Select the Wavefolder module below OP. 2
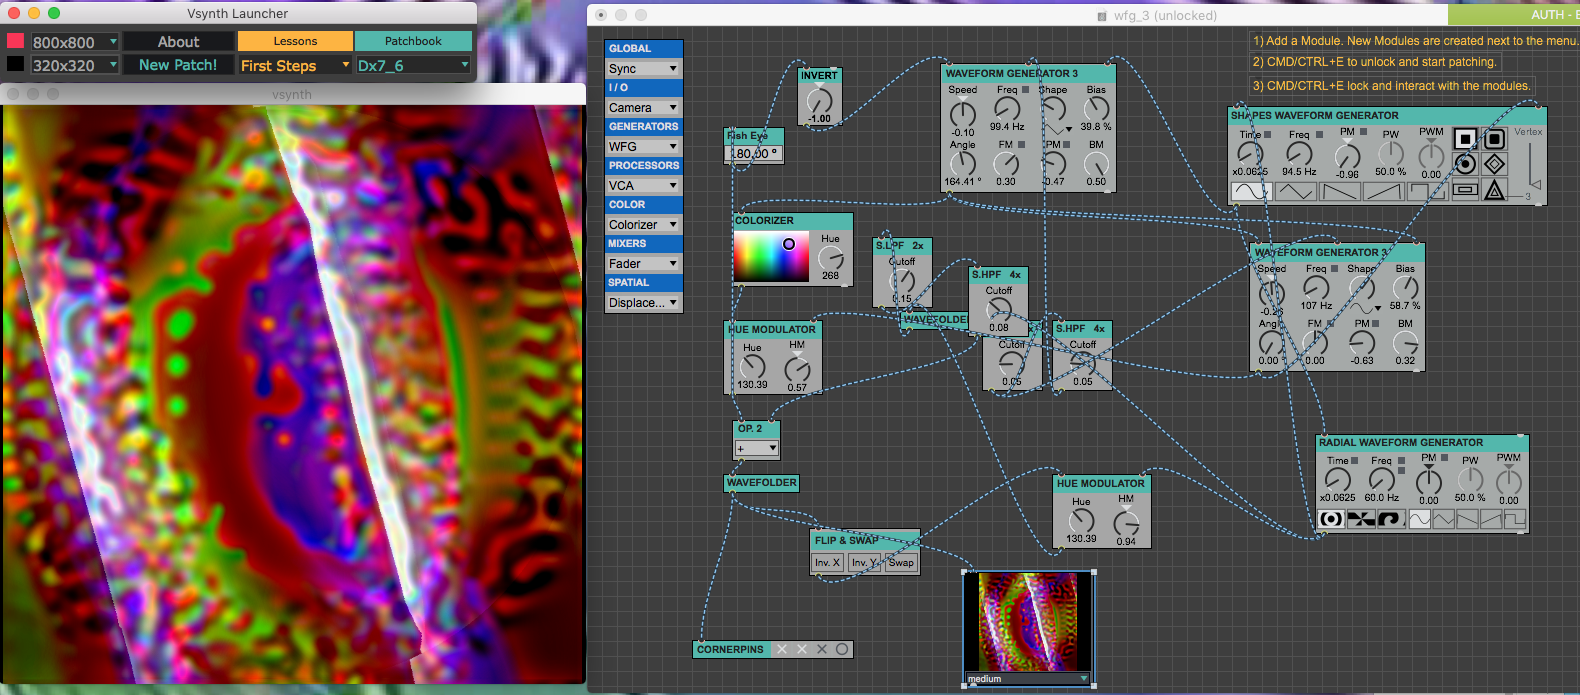This screenshot has height=695, width=1580. click(x=762, y=483)
